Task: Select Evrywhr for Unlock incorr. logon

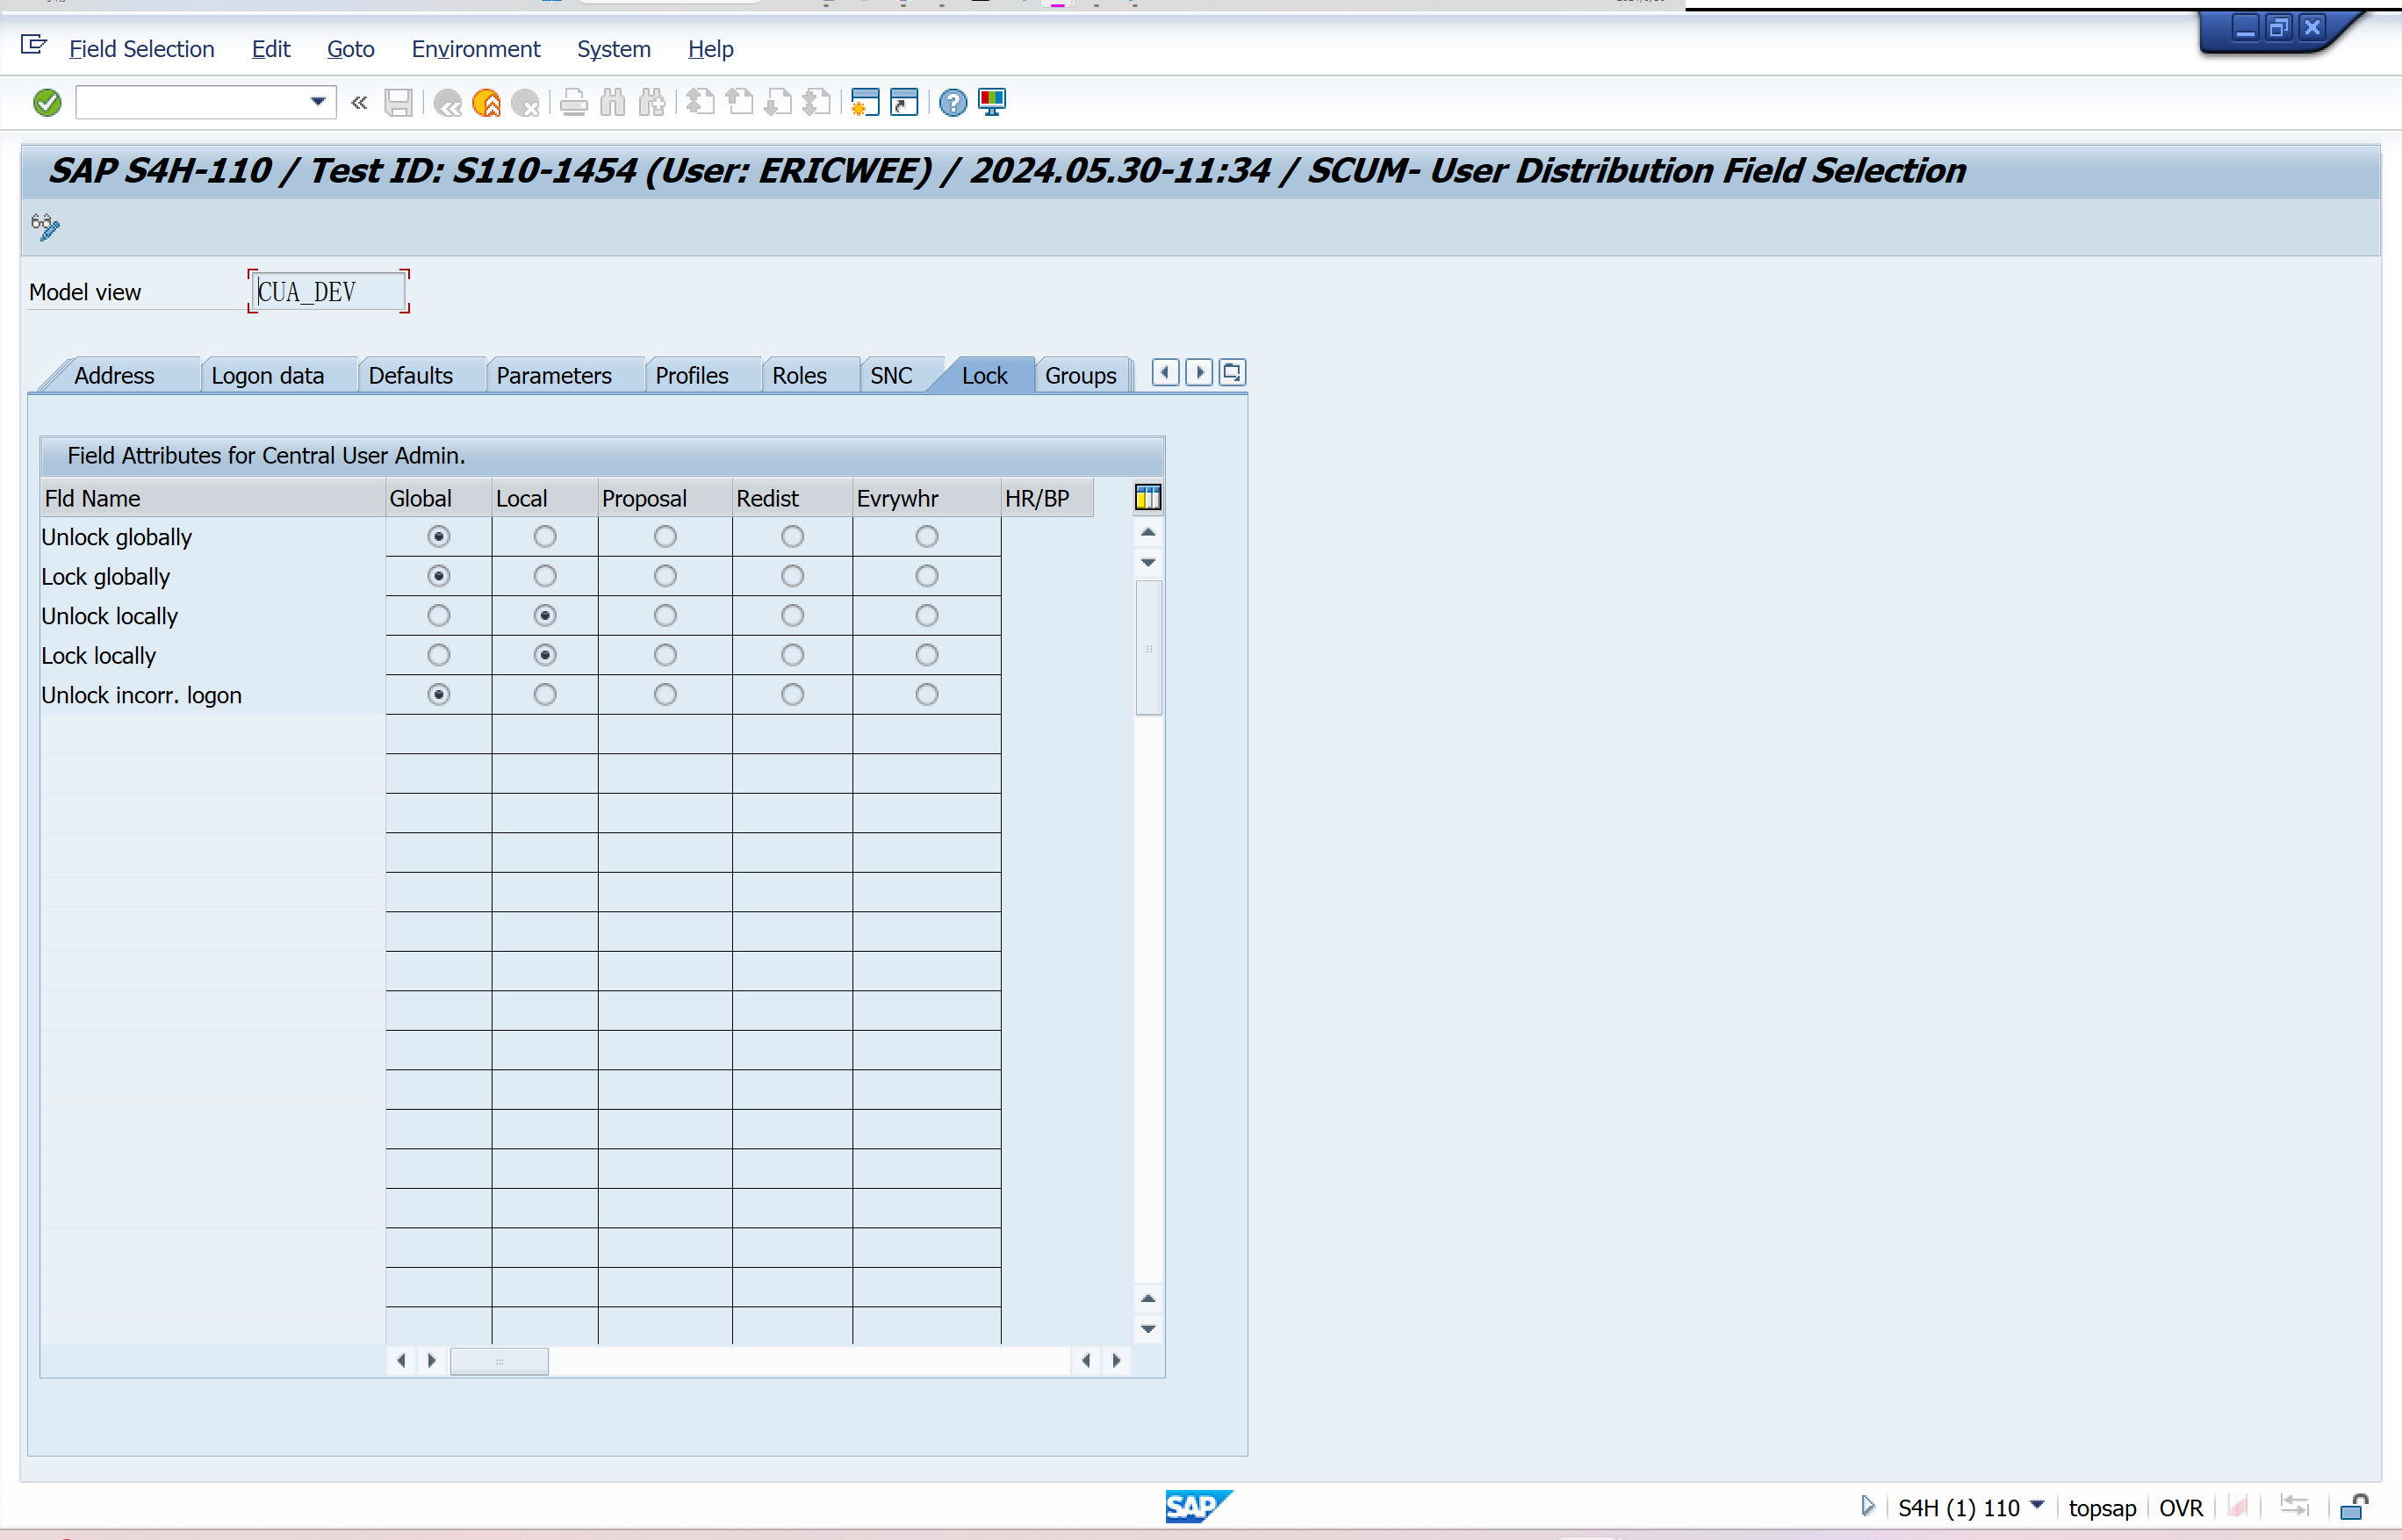Action: pos(926,694)
